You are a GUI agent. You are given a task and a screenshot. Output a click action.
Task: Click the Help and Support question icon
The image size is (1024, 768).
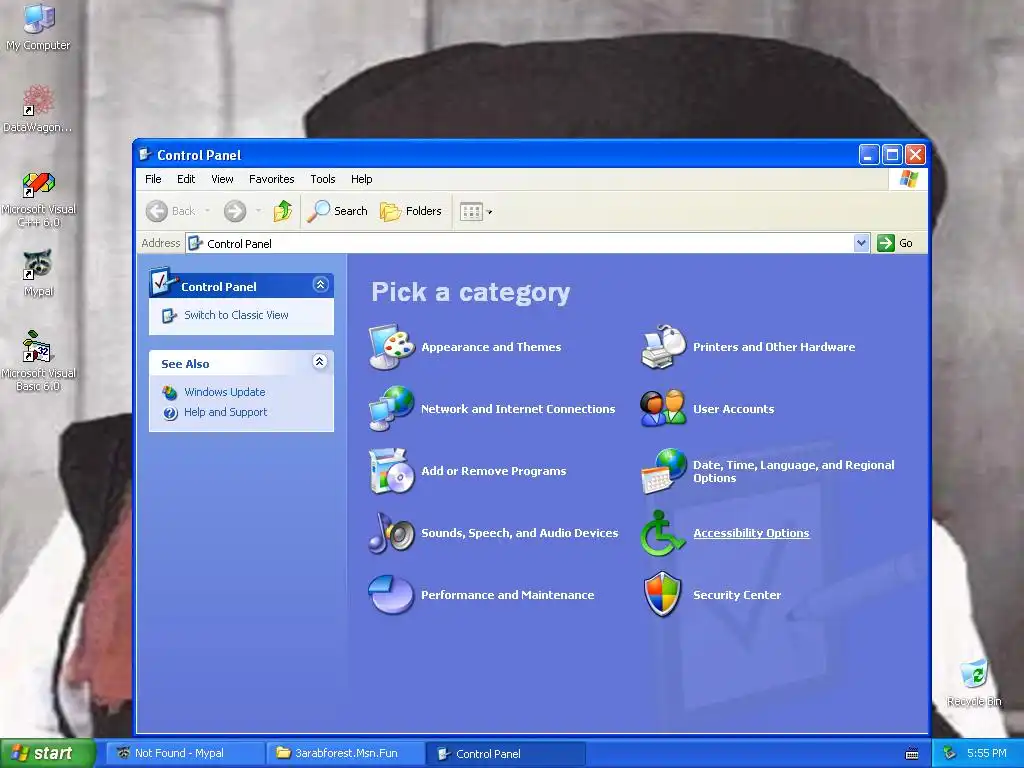point(170,413)
